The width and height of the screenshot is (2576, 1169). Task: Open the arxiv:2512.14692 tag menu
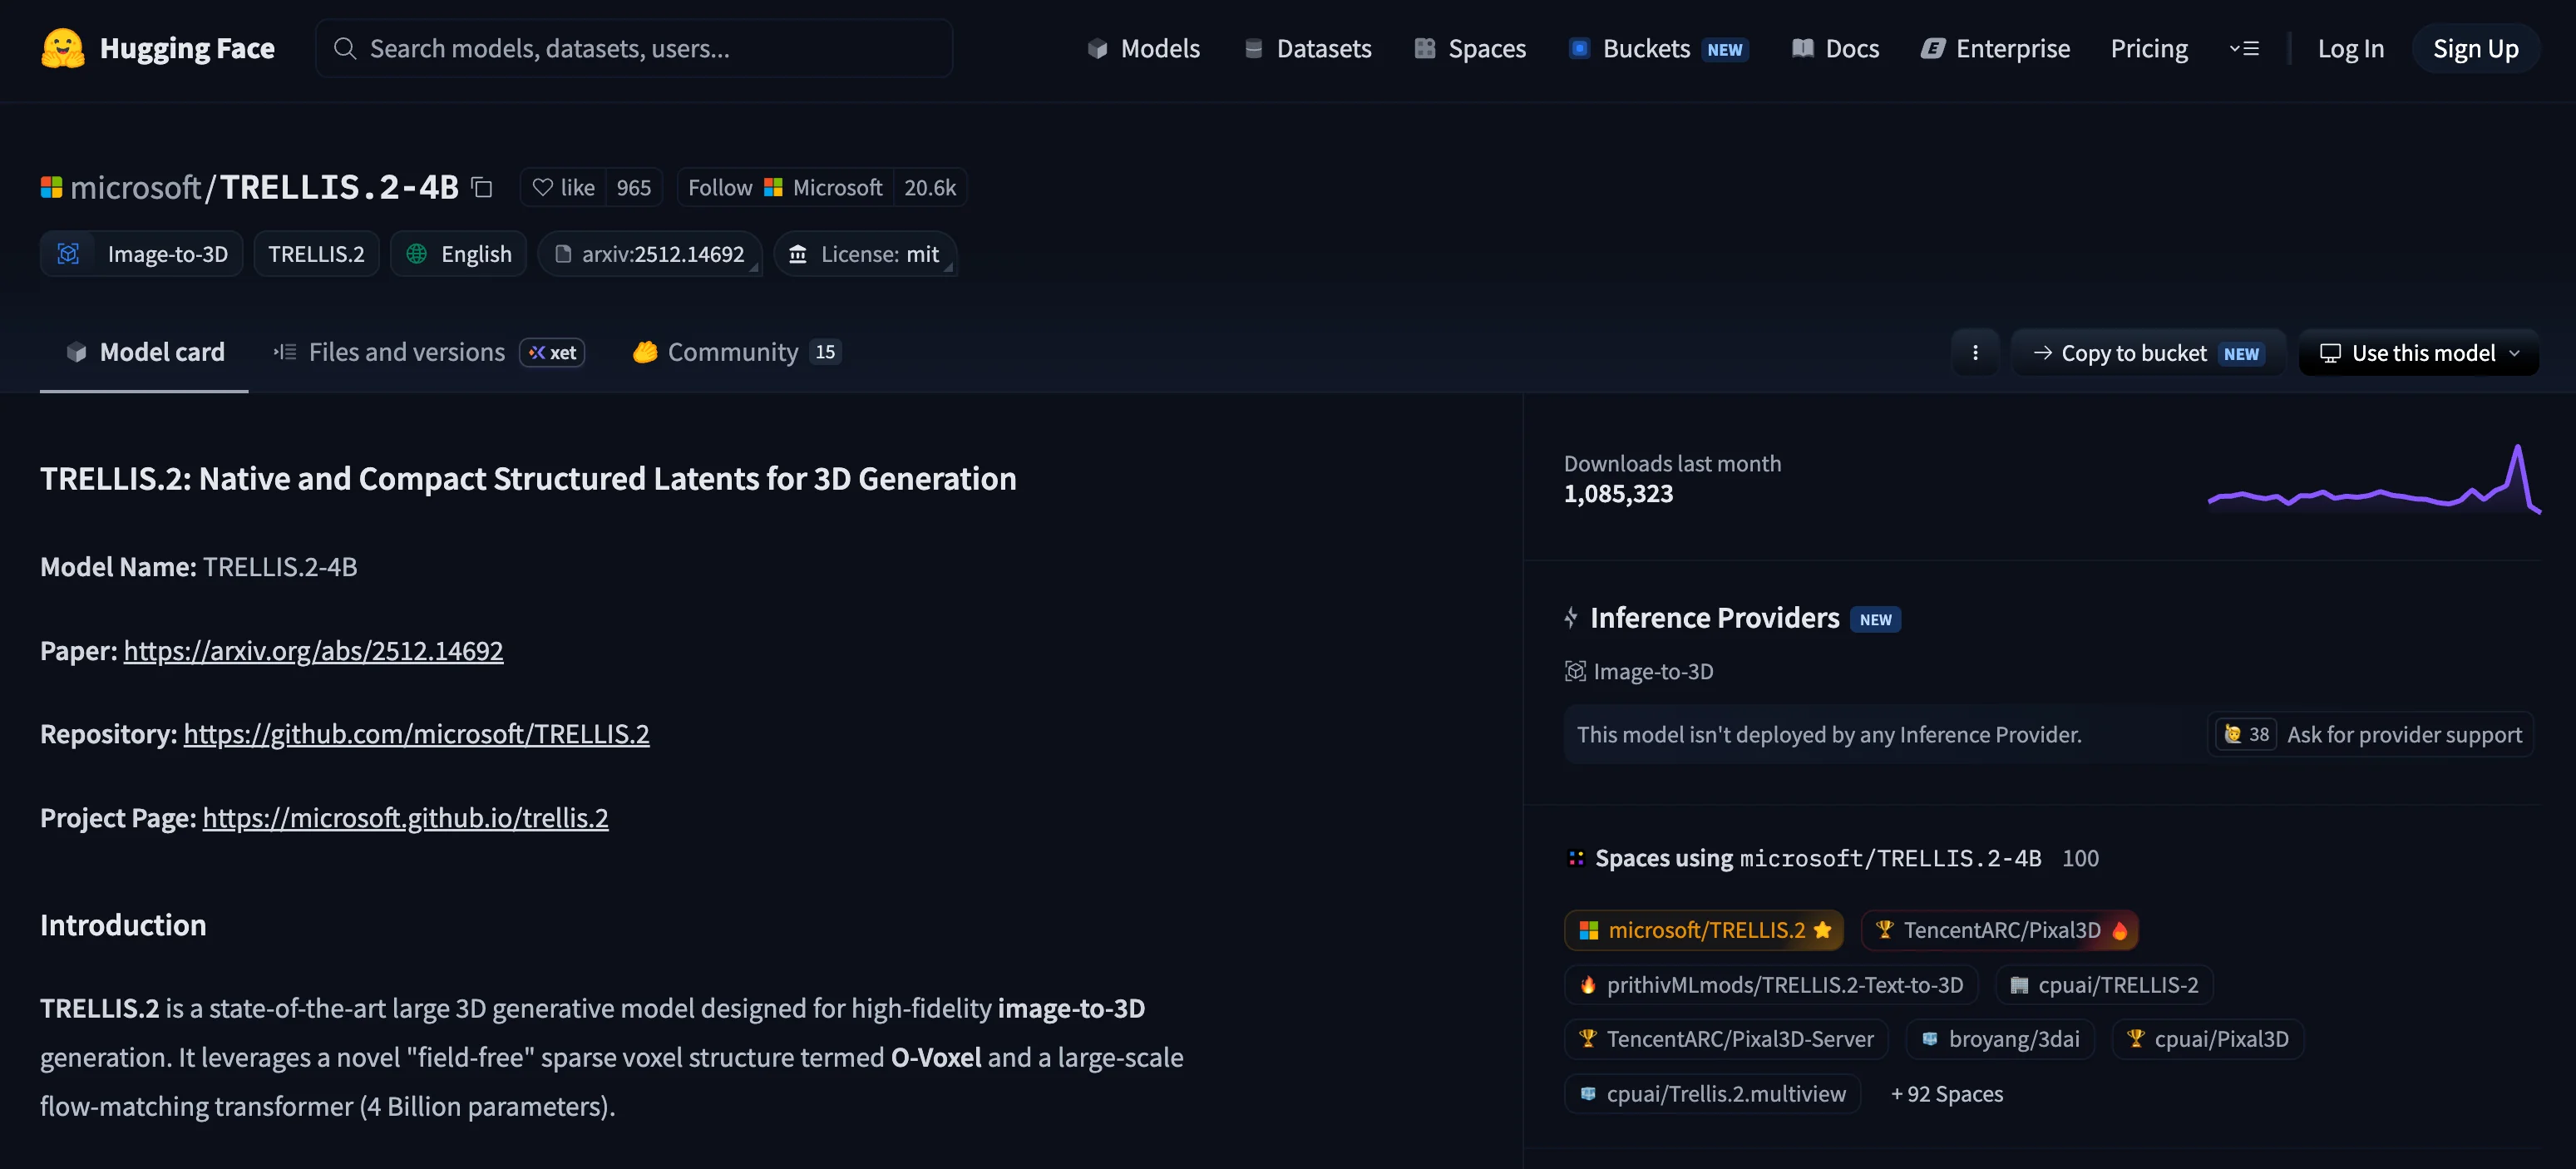(x=650, y=254)
